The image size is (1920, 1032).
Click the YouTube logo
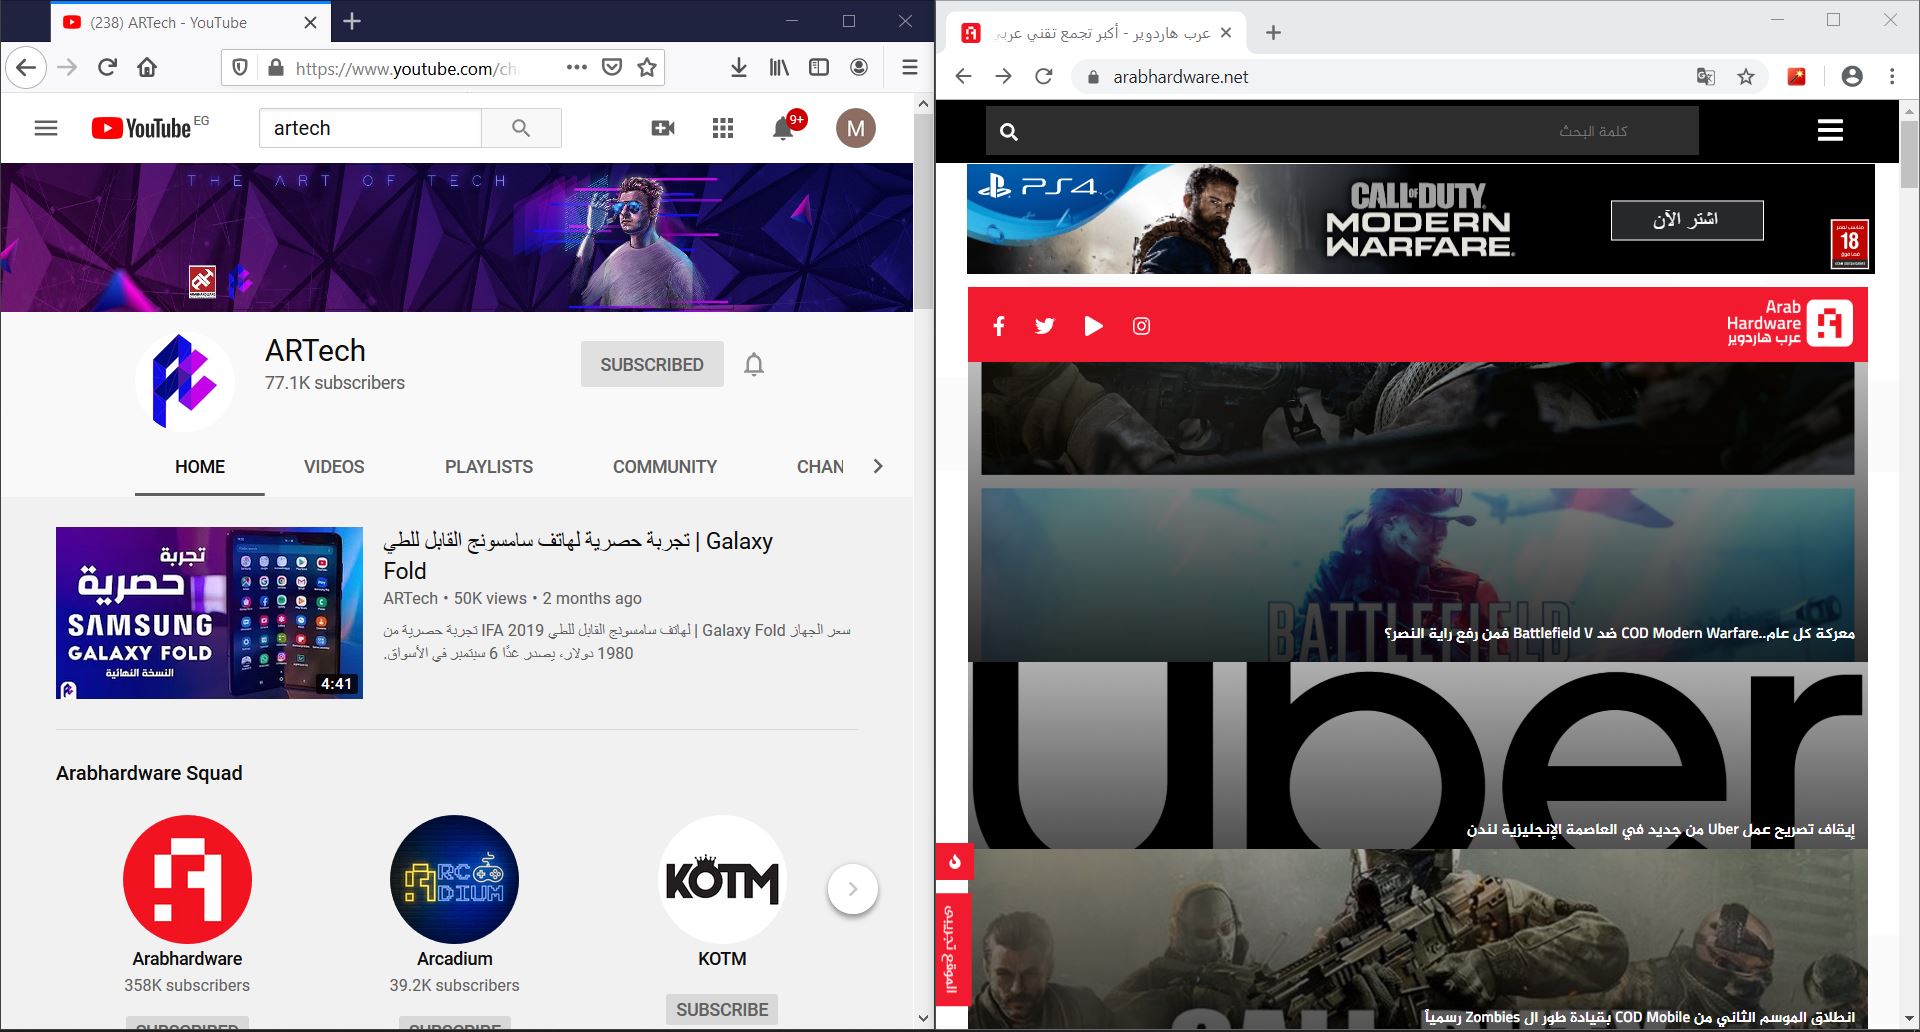[141, 128]
